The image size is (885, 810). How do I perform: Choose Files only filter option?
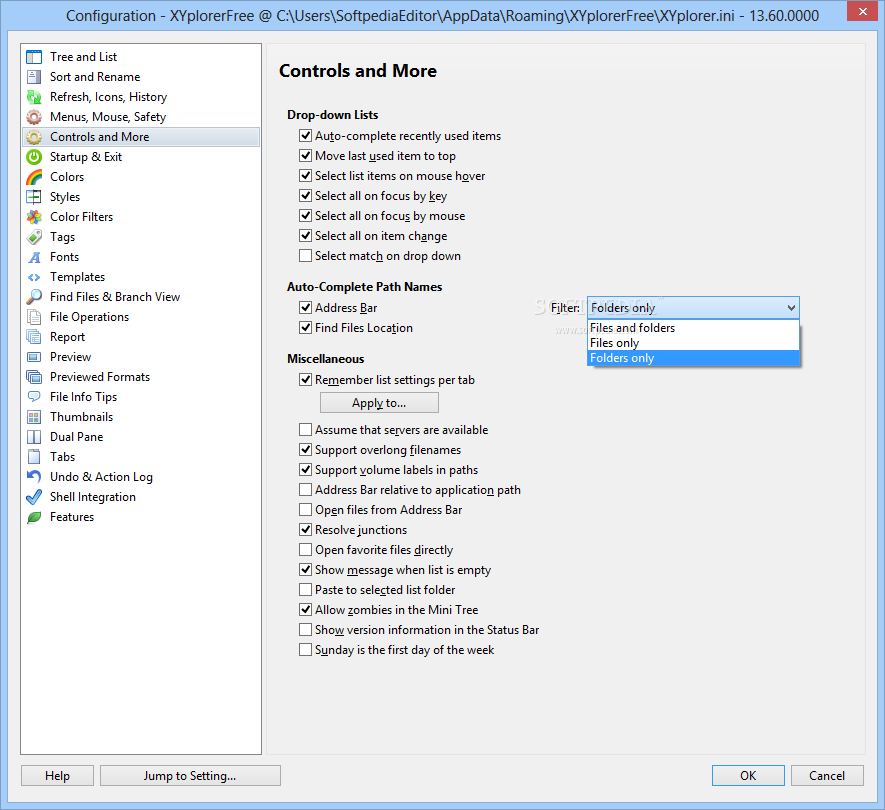point(693,343)
